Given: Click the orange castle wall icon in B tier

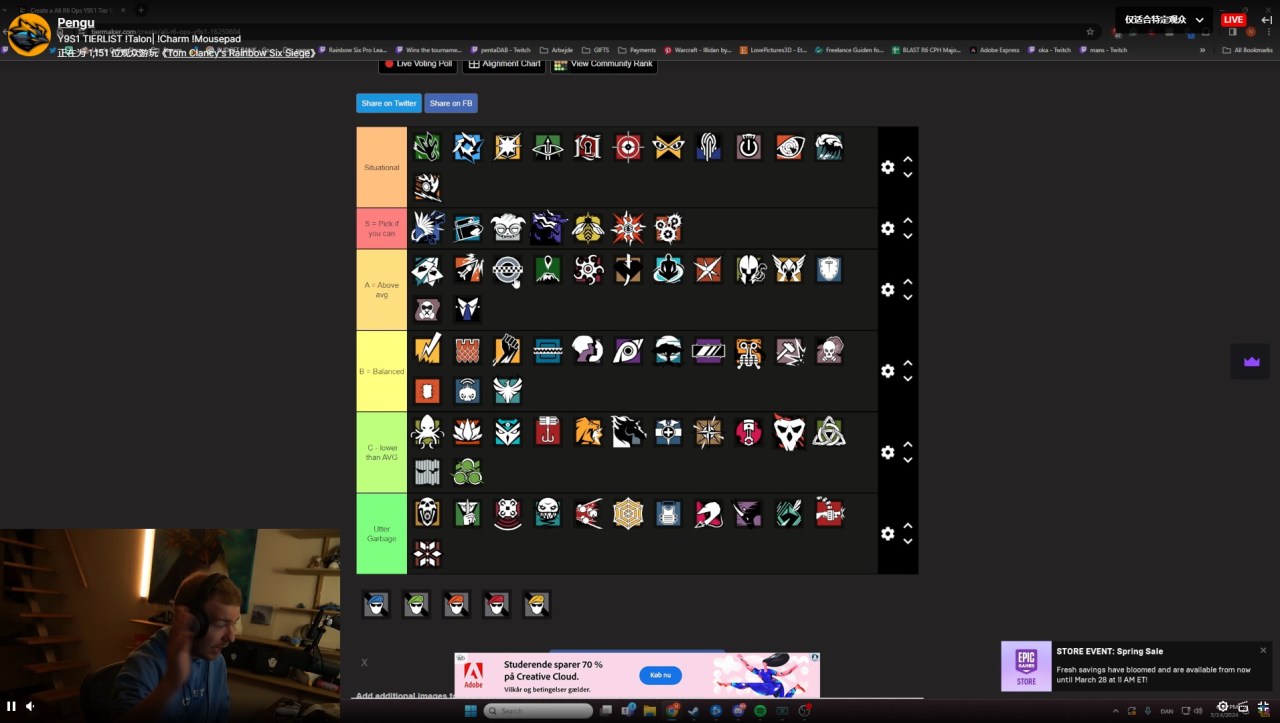Looking at the screenshot, I should [x=468, y=350].
